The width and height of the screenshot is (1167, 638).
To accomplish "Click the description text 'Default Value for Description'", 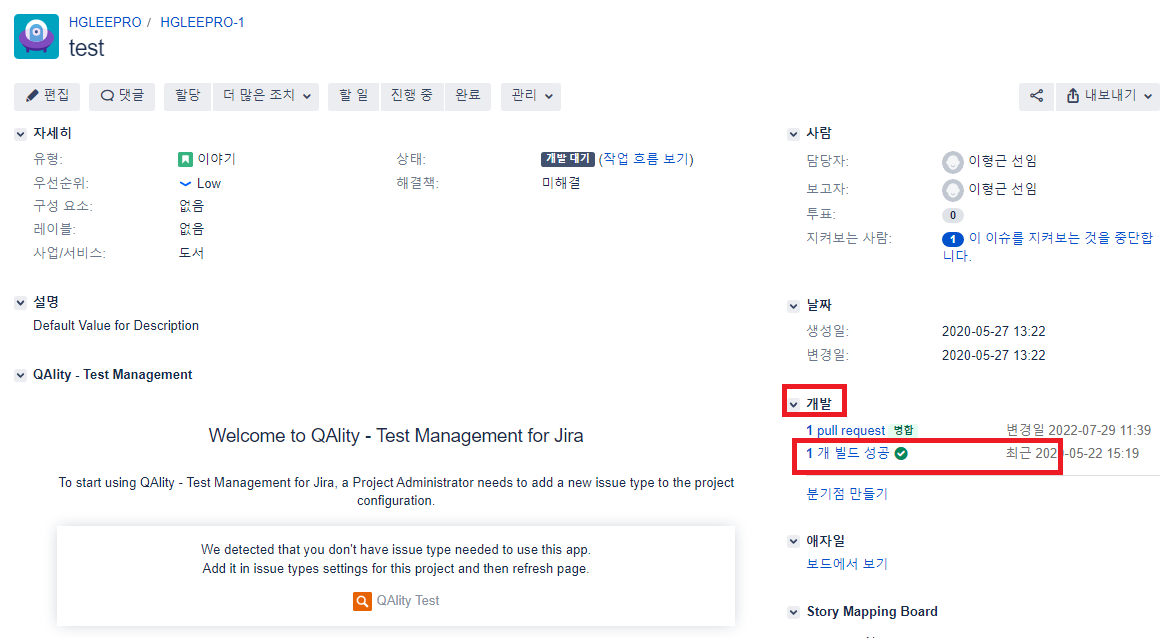I will pyautogui.click(x=116, y=326).
